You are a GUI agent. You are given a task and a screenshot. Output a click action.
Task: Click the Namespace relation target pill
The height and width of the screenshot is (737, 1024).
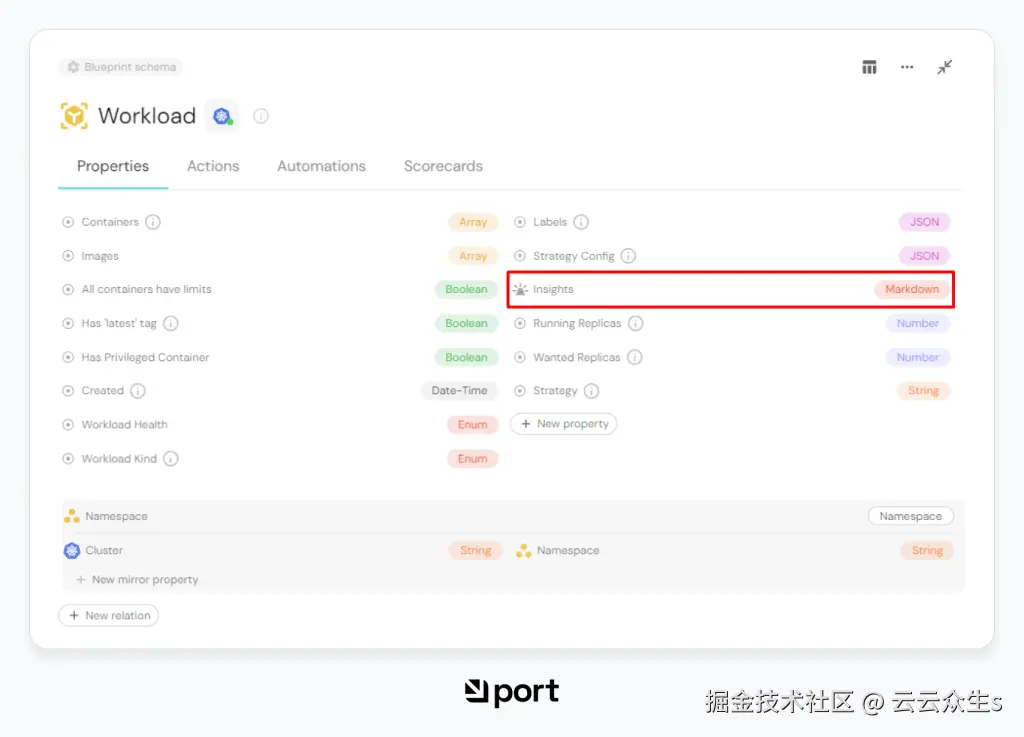click(910, 516)
